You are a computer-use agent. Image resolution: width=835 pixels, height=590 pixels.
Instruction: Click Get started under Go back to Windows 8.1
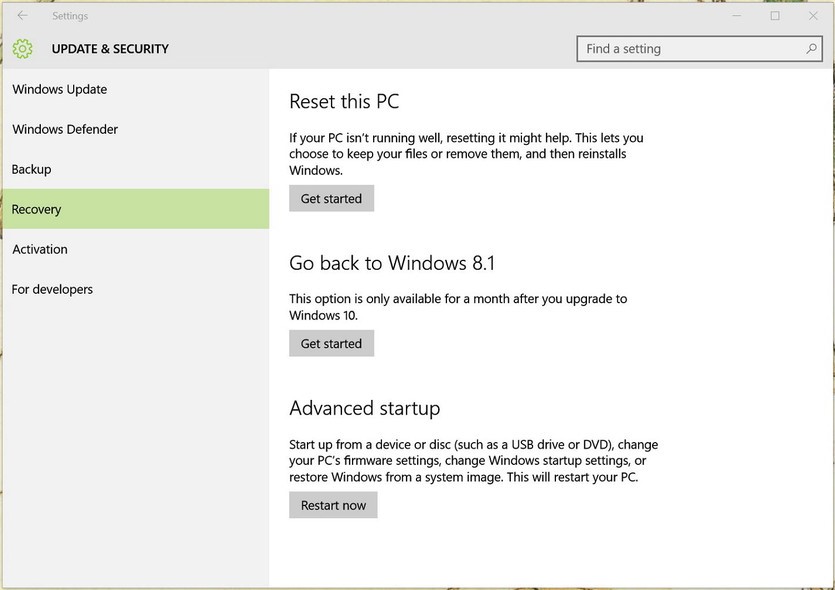tap(331, 343)
